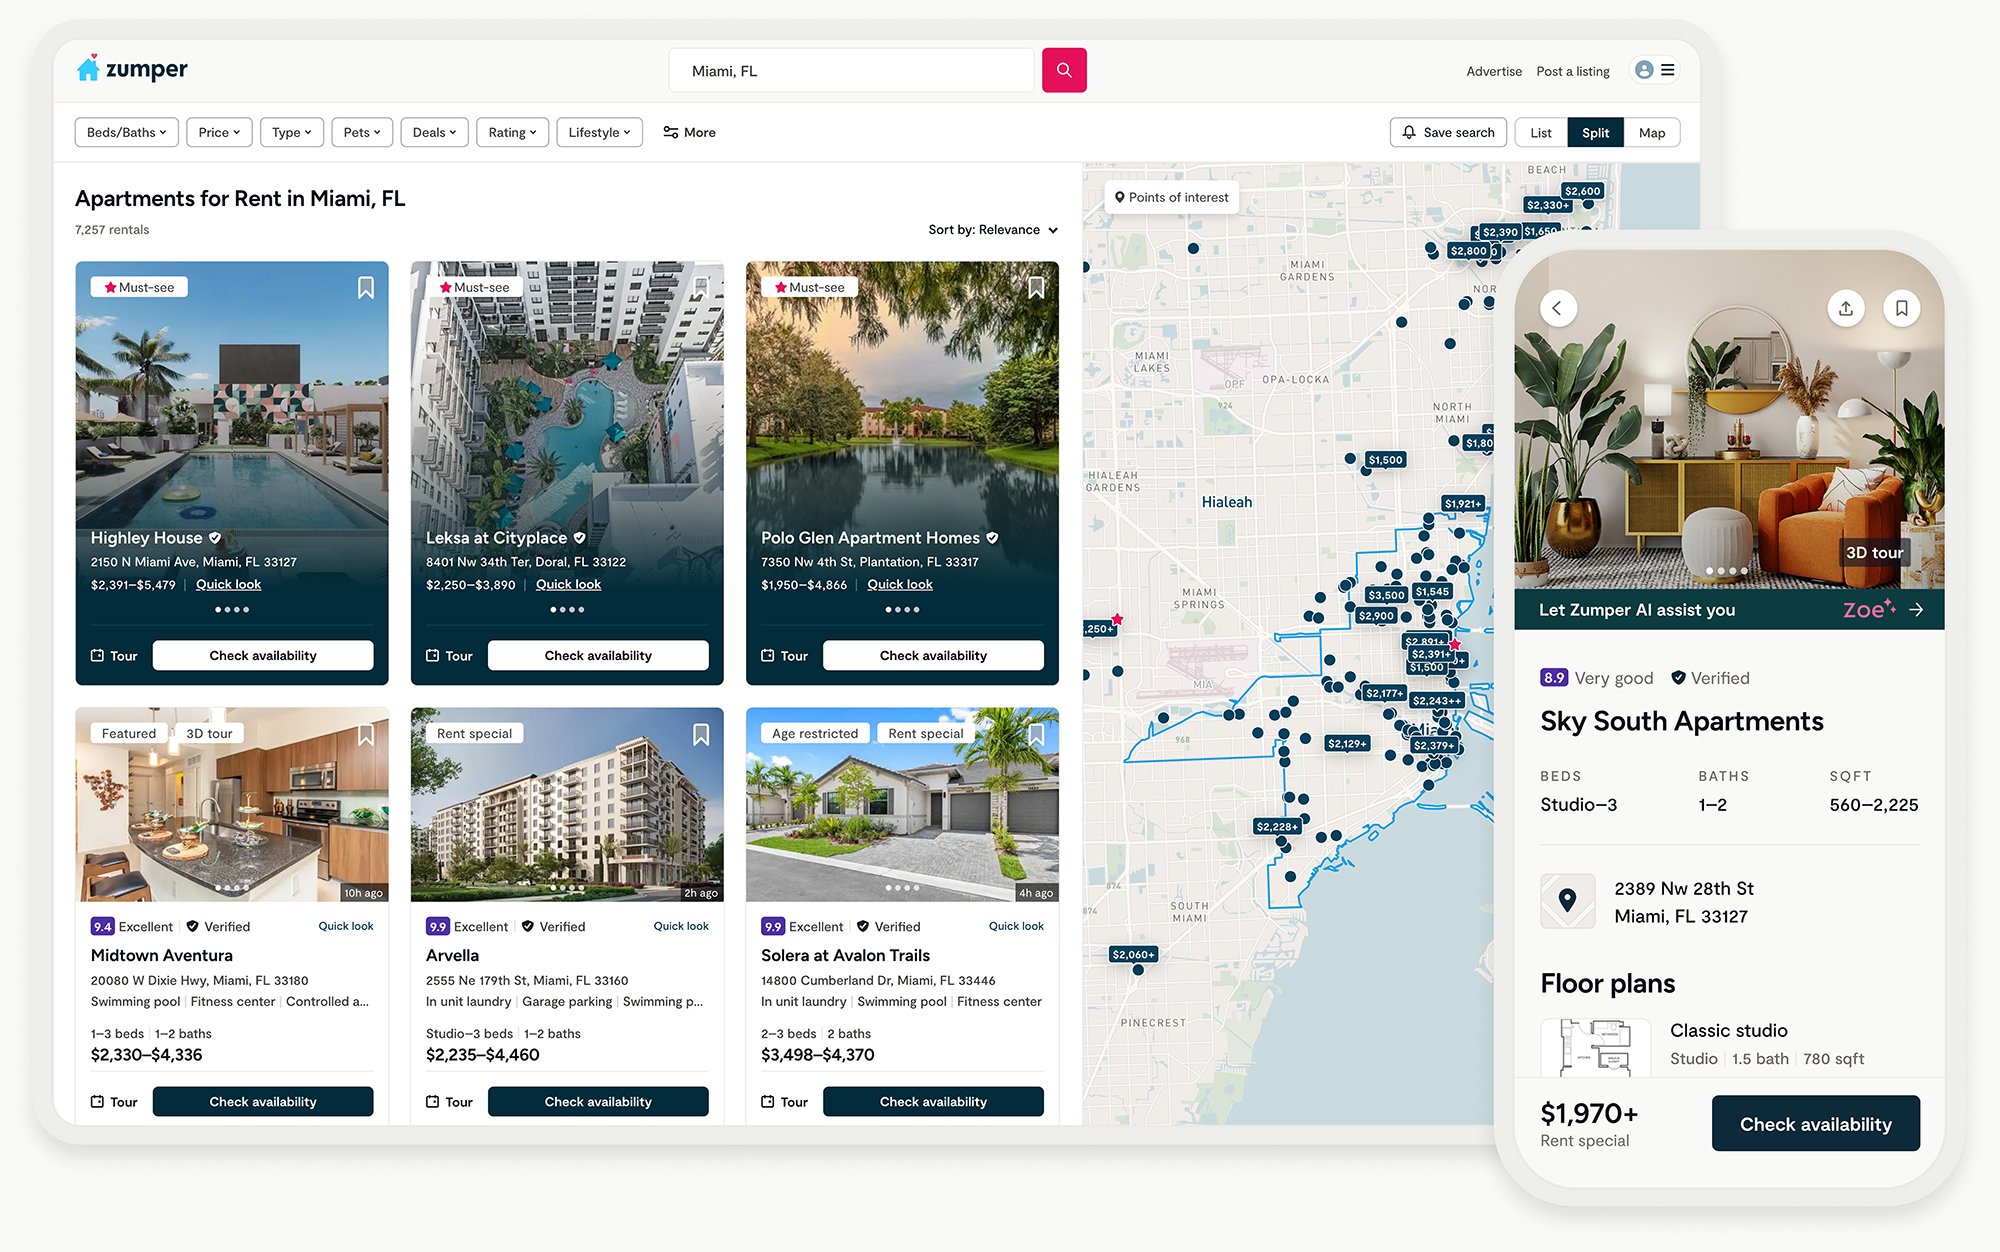Check availability for Highley House

[263, 656]
